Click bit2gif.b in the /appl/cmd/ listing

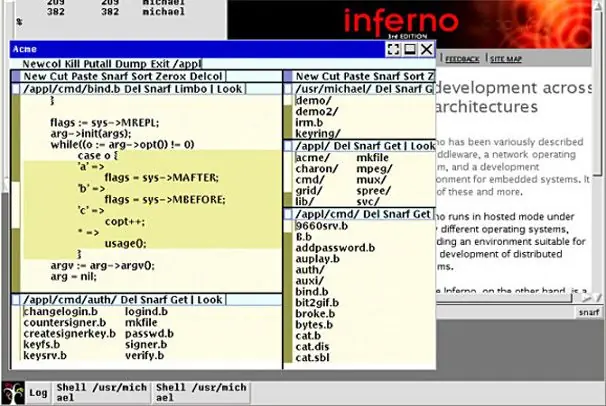coord(317,302)
